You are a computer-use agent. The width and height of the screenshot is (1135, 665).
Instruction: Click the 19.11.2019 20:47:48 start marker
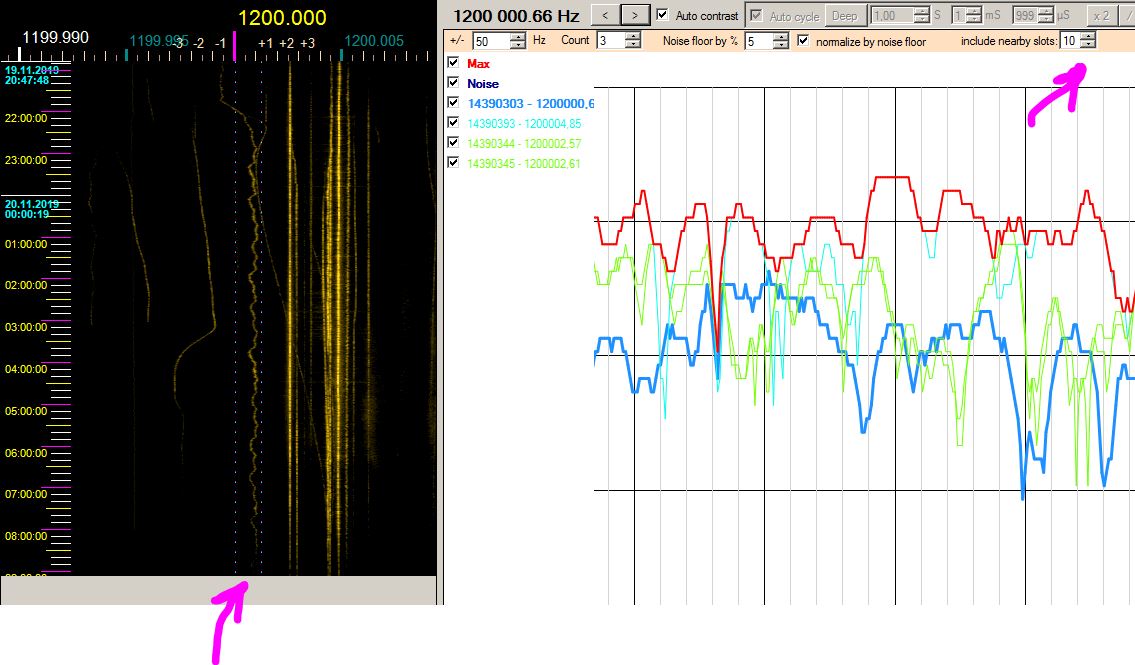(x=32, y=75)
